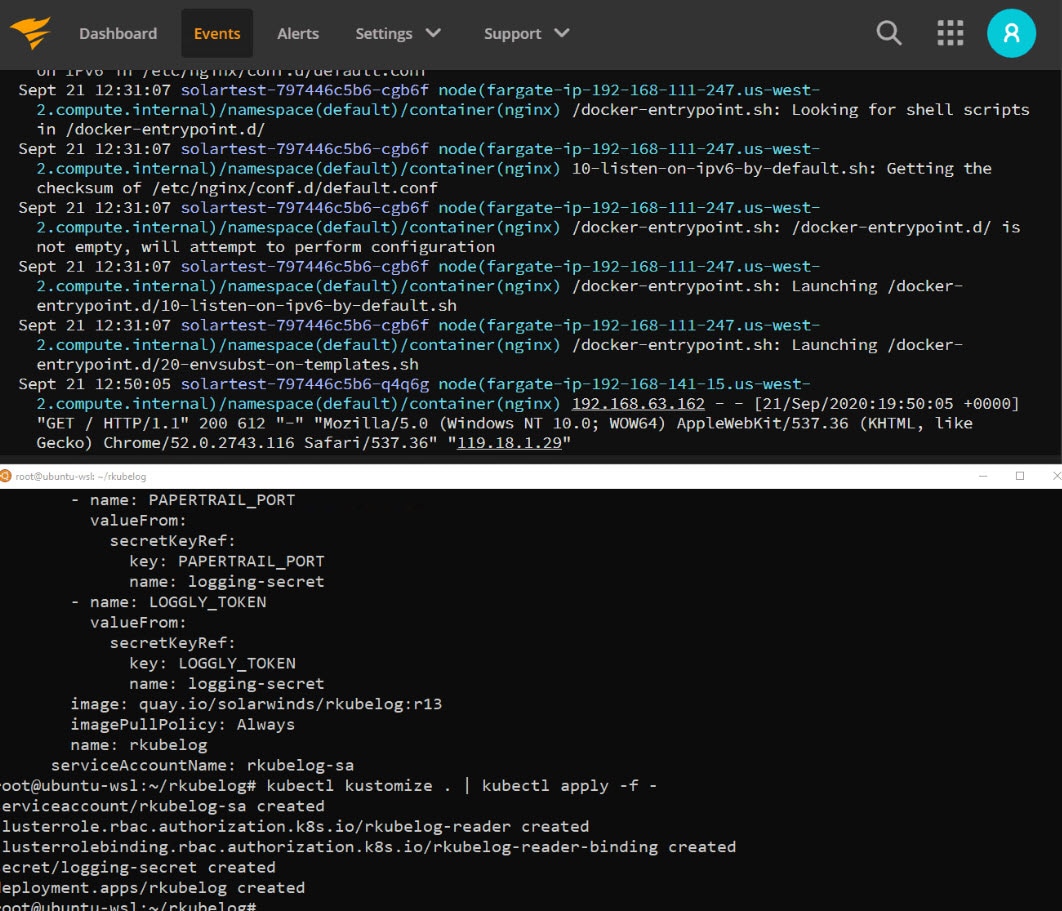Click 'serviceAccountName: rkubelog-sa' terminal line
1062x911 pixels.
(203, 765)
